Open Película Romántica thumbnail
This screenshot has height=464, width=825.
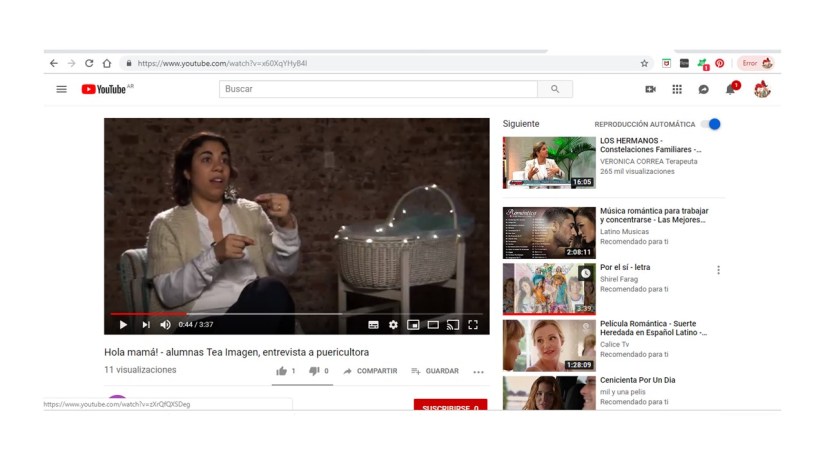coord(549,345)
